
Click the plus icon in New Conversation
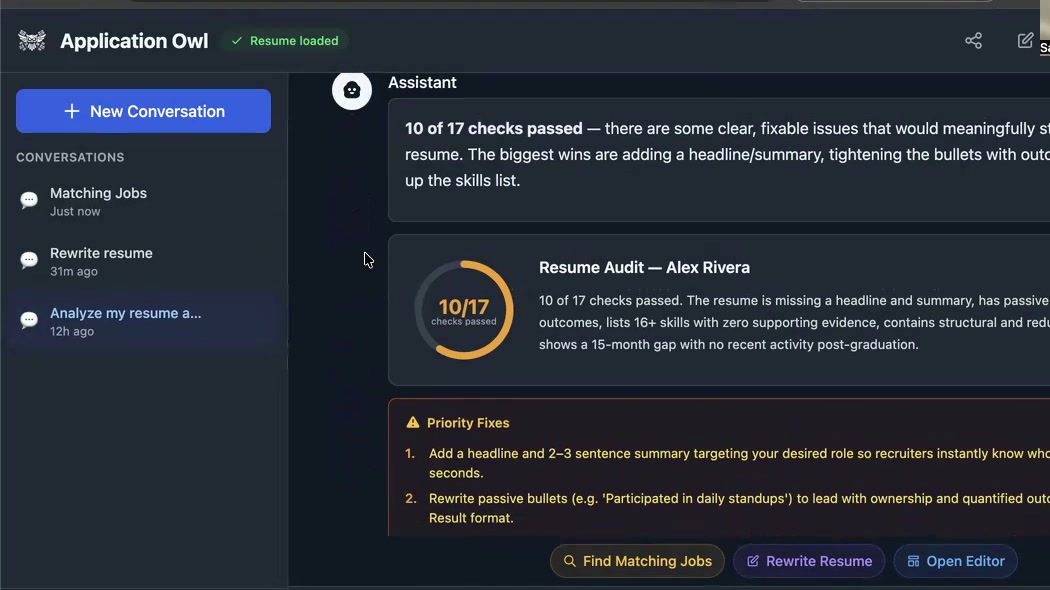(x=71, y=111)
